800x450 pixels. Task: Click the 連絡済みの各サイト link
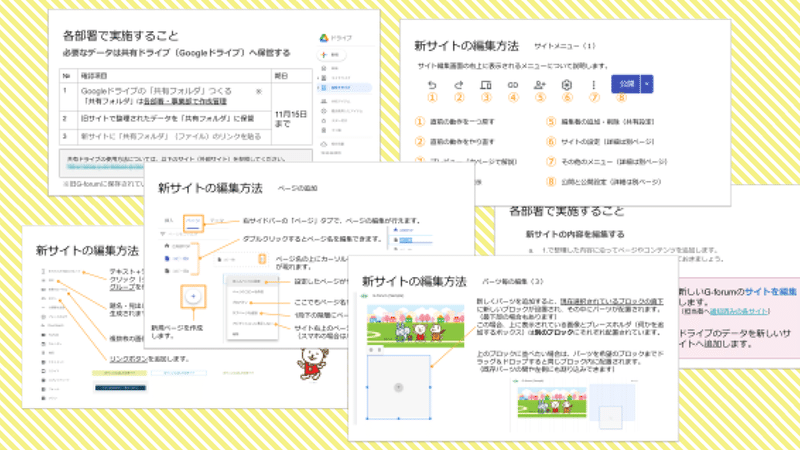(738, 311)
